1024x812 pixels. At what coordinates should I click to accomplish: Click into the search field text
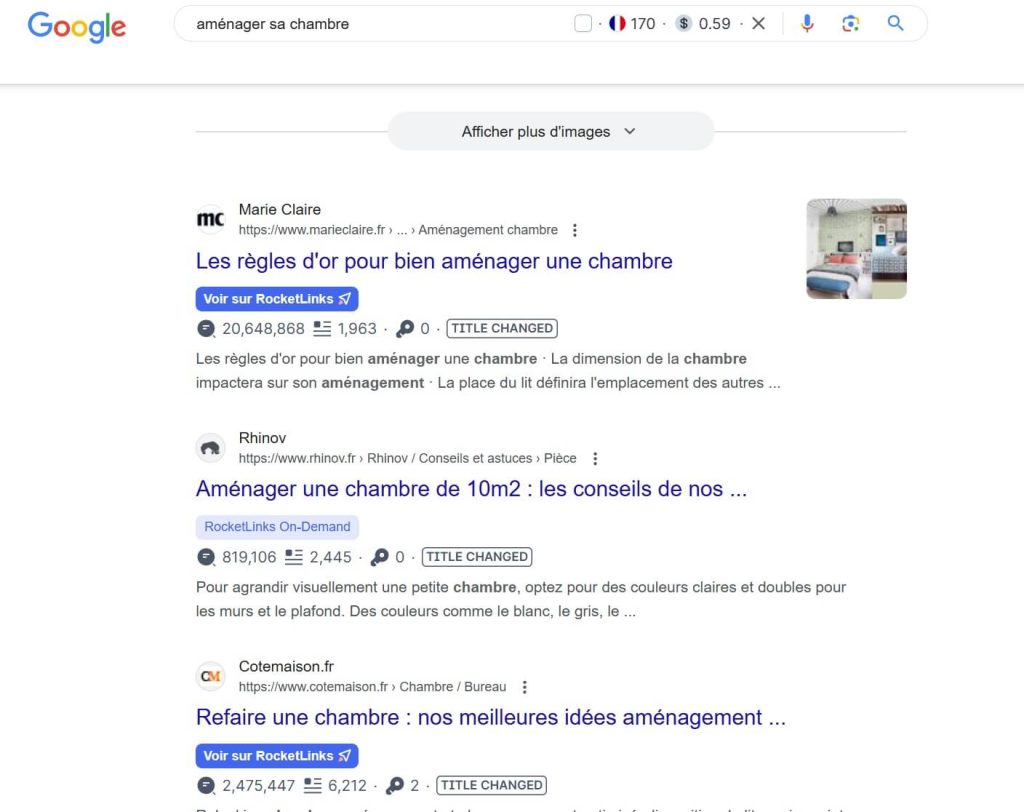(x=273, y=24)
